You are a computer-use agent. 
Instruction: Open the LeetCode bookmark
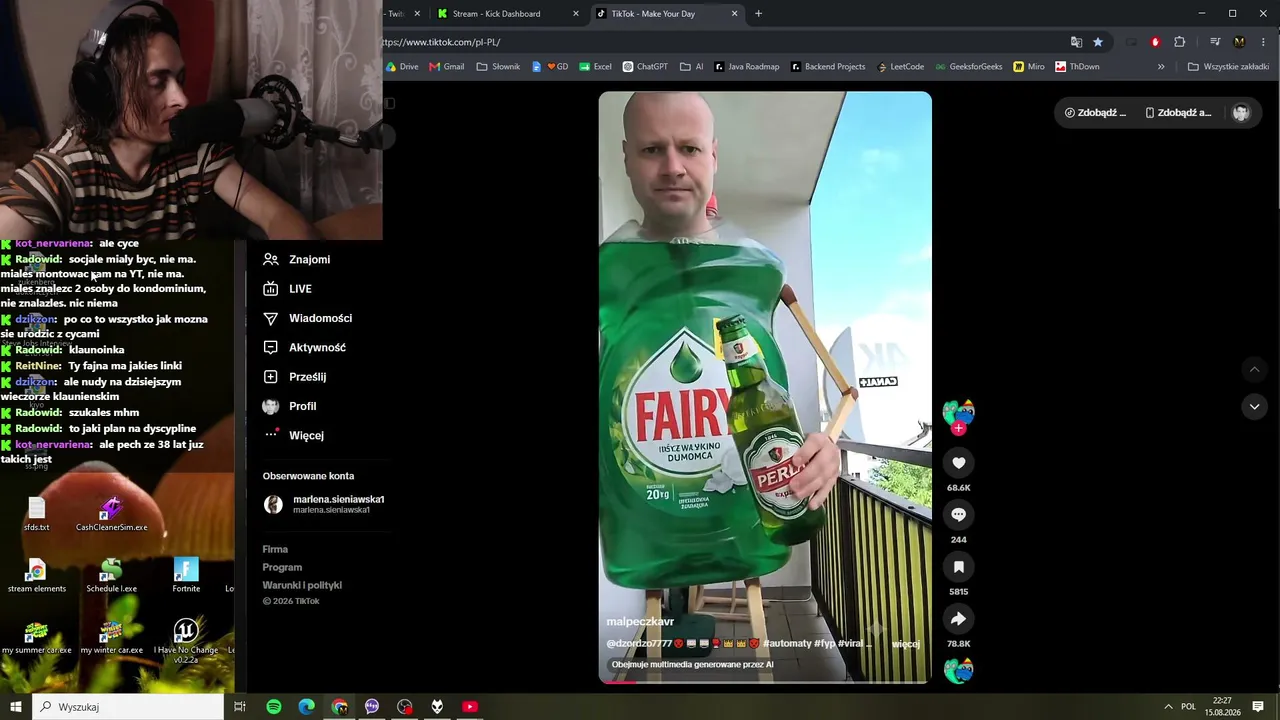(901, 67)
